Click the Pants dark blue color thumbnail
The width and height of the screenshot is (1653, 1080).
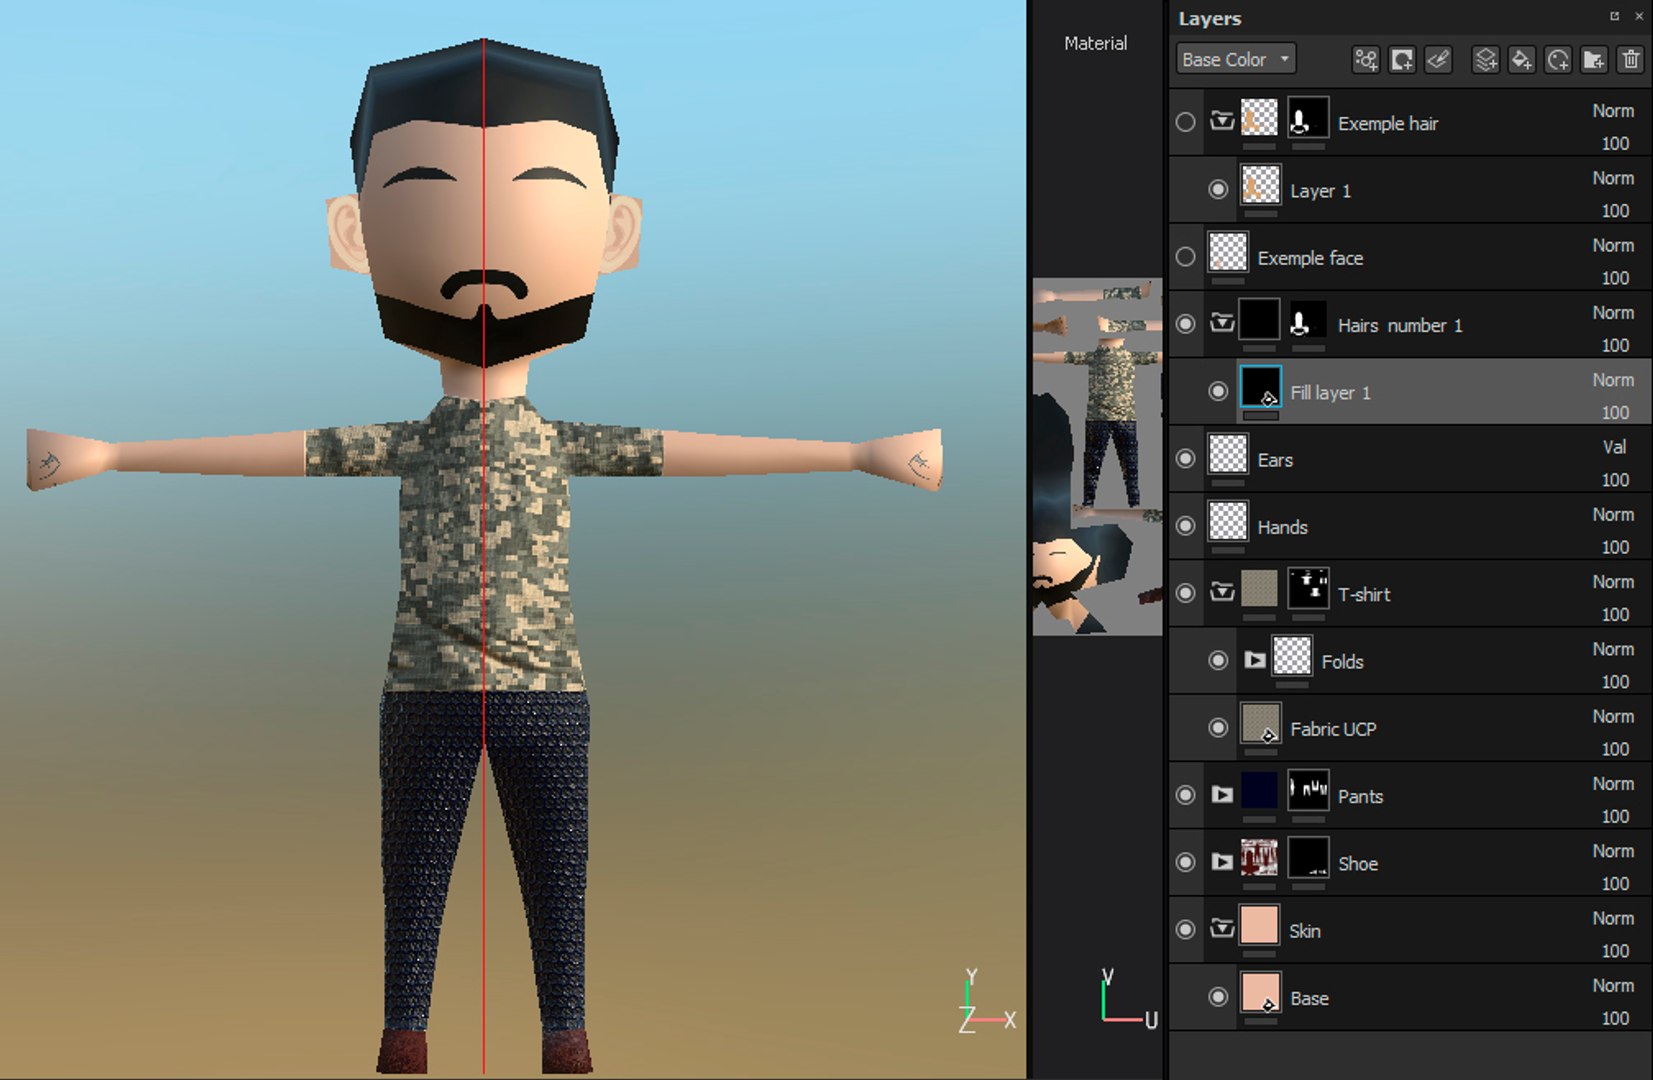point(1259,791)
